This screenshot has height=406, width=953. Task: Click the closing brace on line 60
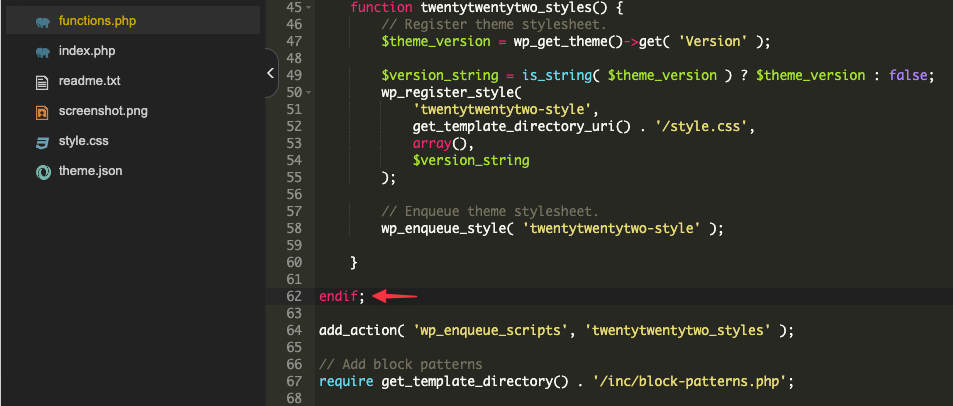point(354,263)
